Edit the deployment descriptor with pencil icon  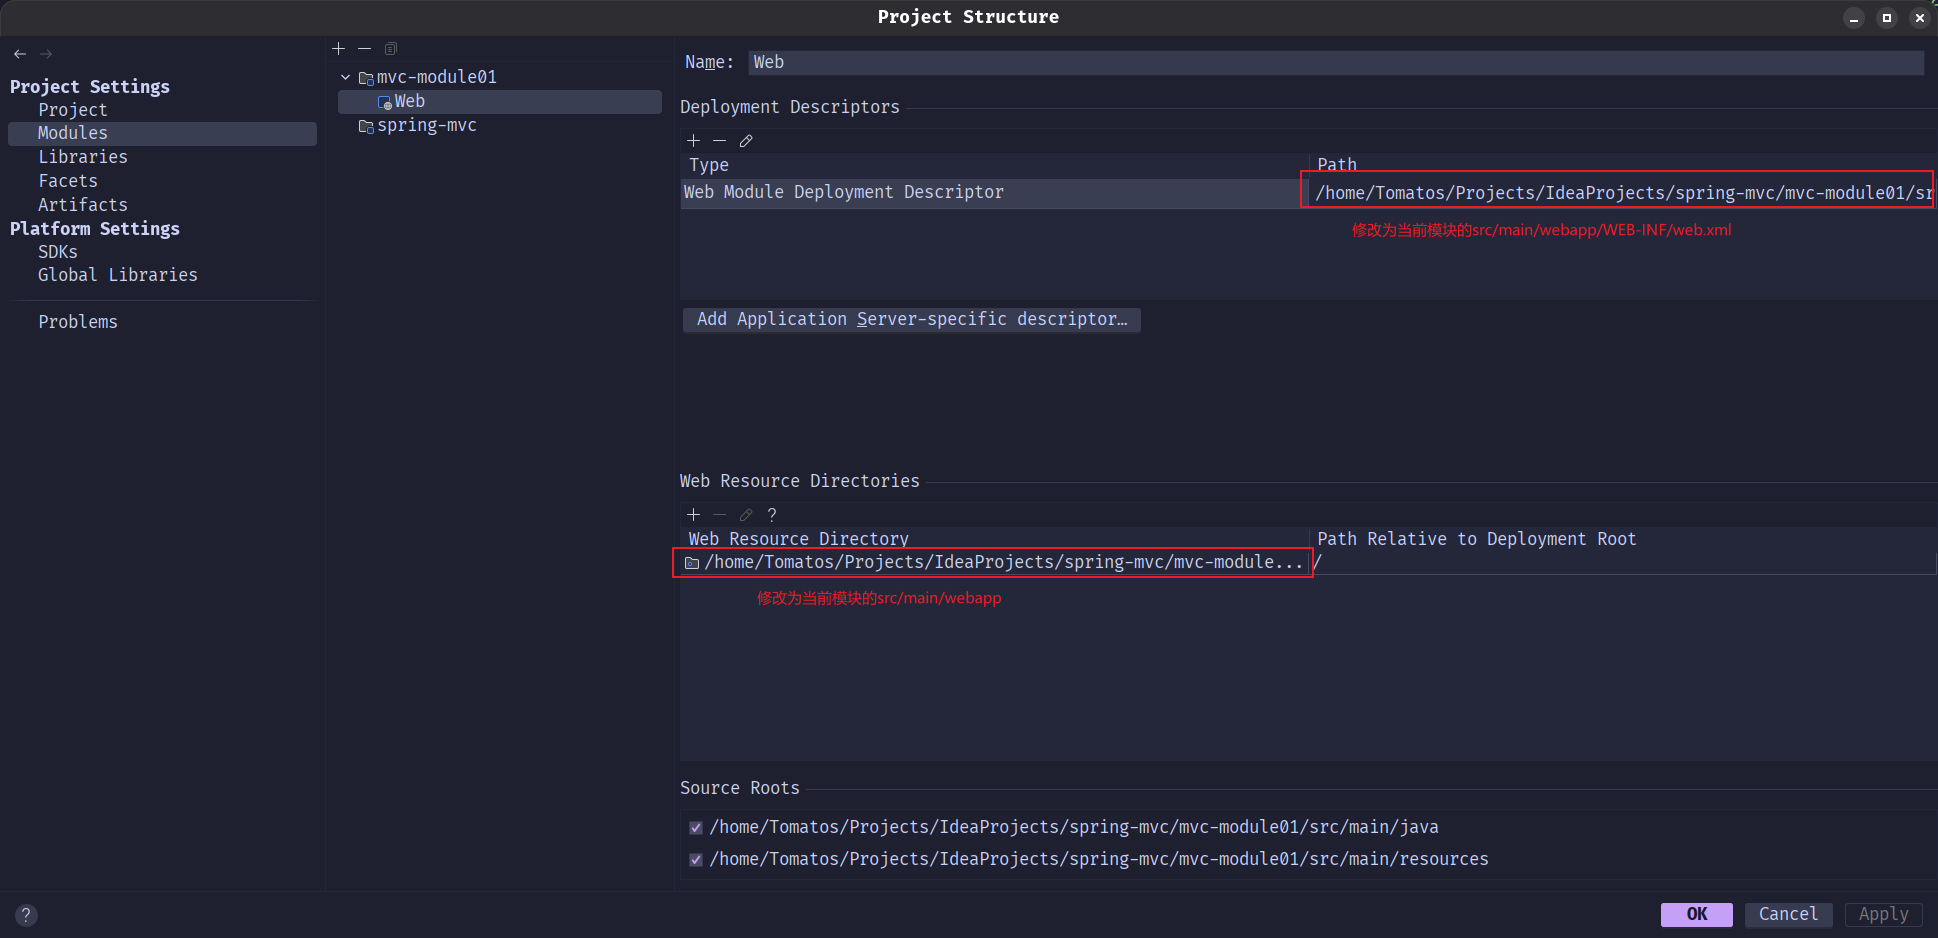[746, 141]
